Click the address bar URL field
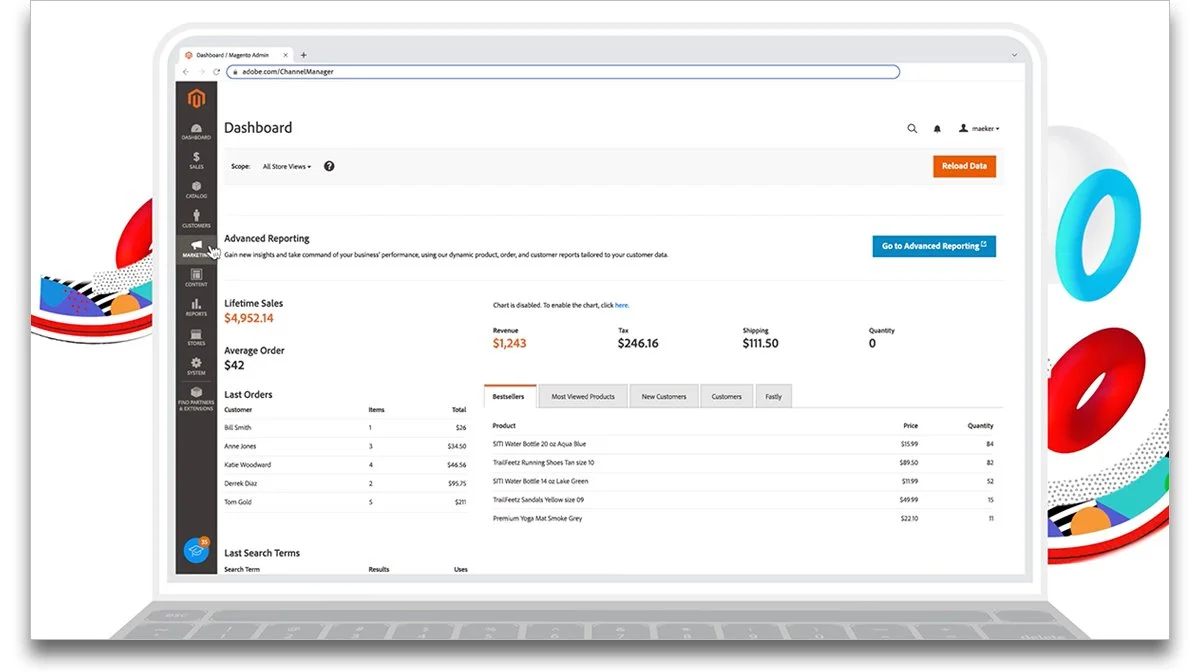The height and width of the screenshot is (672, 1200). point(563,72)
